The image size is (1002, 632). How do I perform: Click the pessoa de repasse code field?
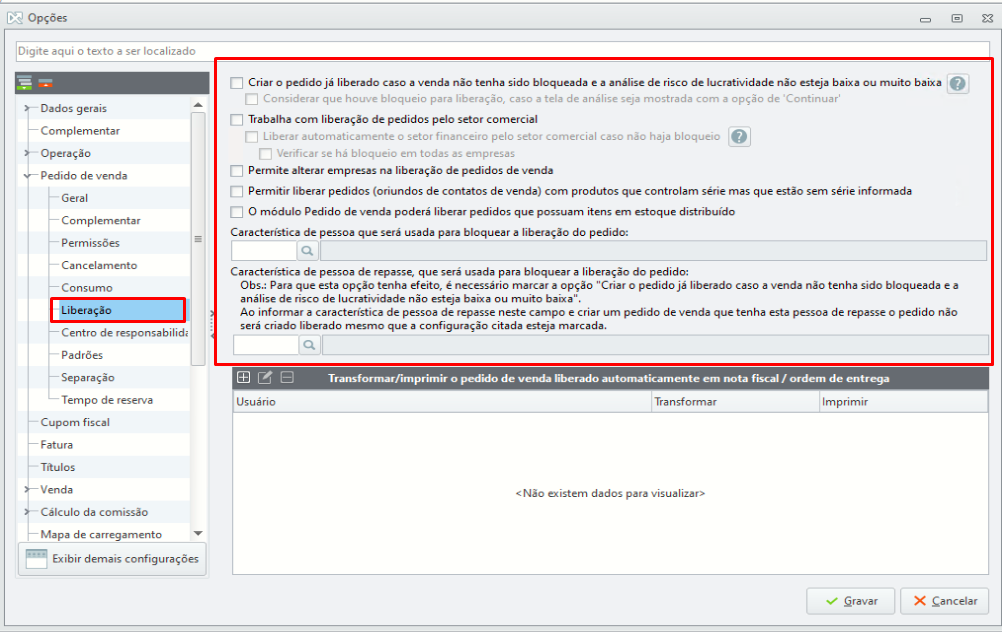coord(266,345)
